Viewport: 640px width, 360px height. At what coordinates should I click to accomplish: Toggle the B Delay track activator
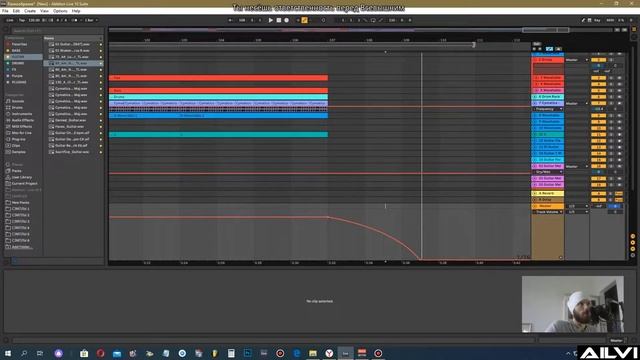pos(598,200)
